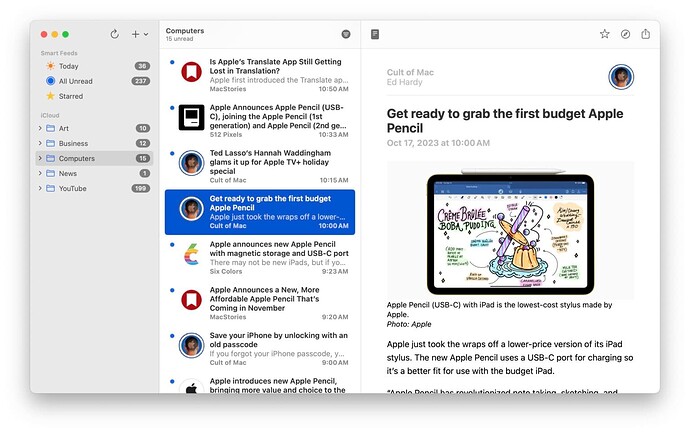Click the author name Ed Hardy
This screenshot has height=433, width=690.
point(404,82)
